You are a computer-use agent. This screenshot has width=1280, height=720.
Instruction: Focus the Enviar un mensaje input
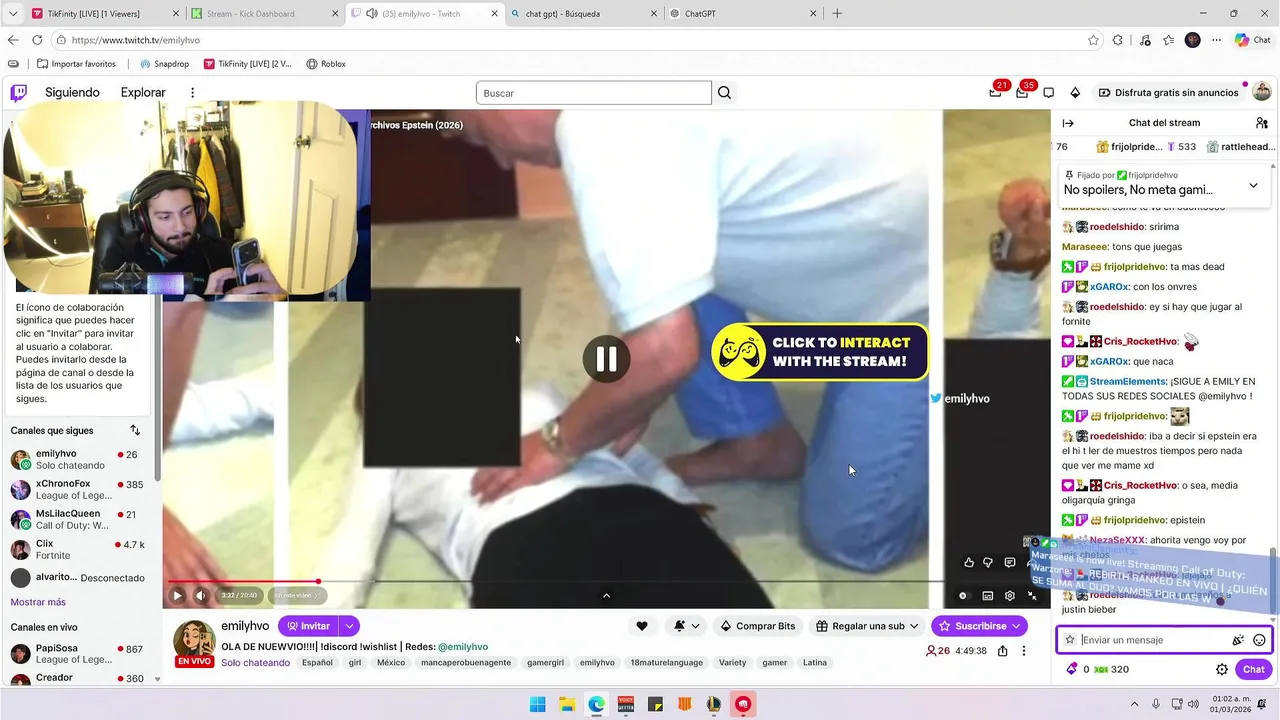click(1152, 640)
